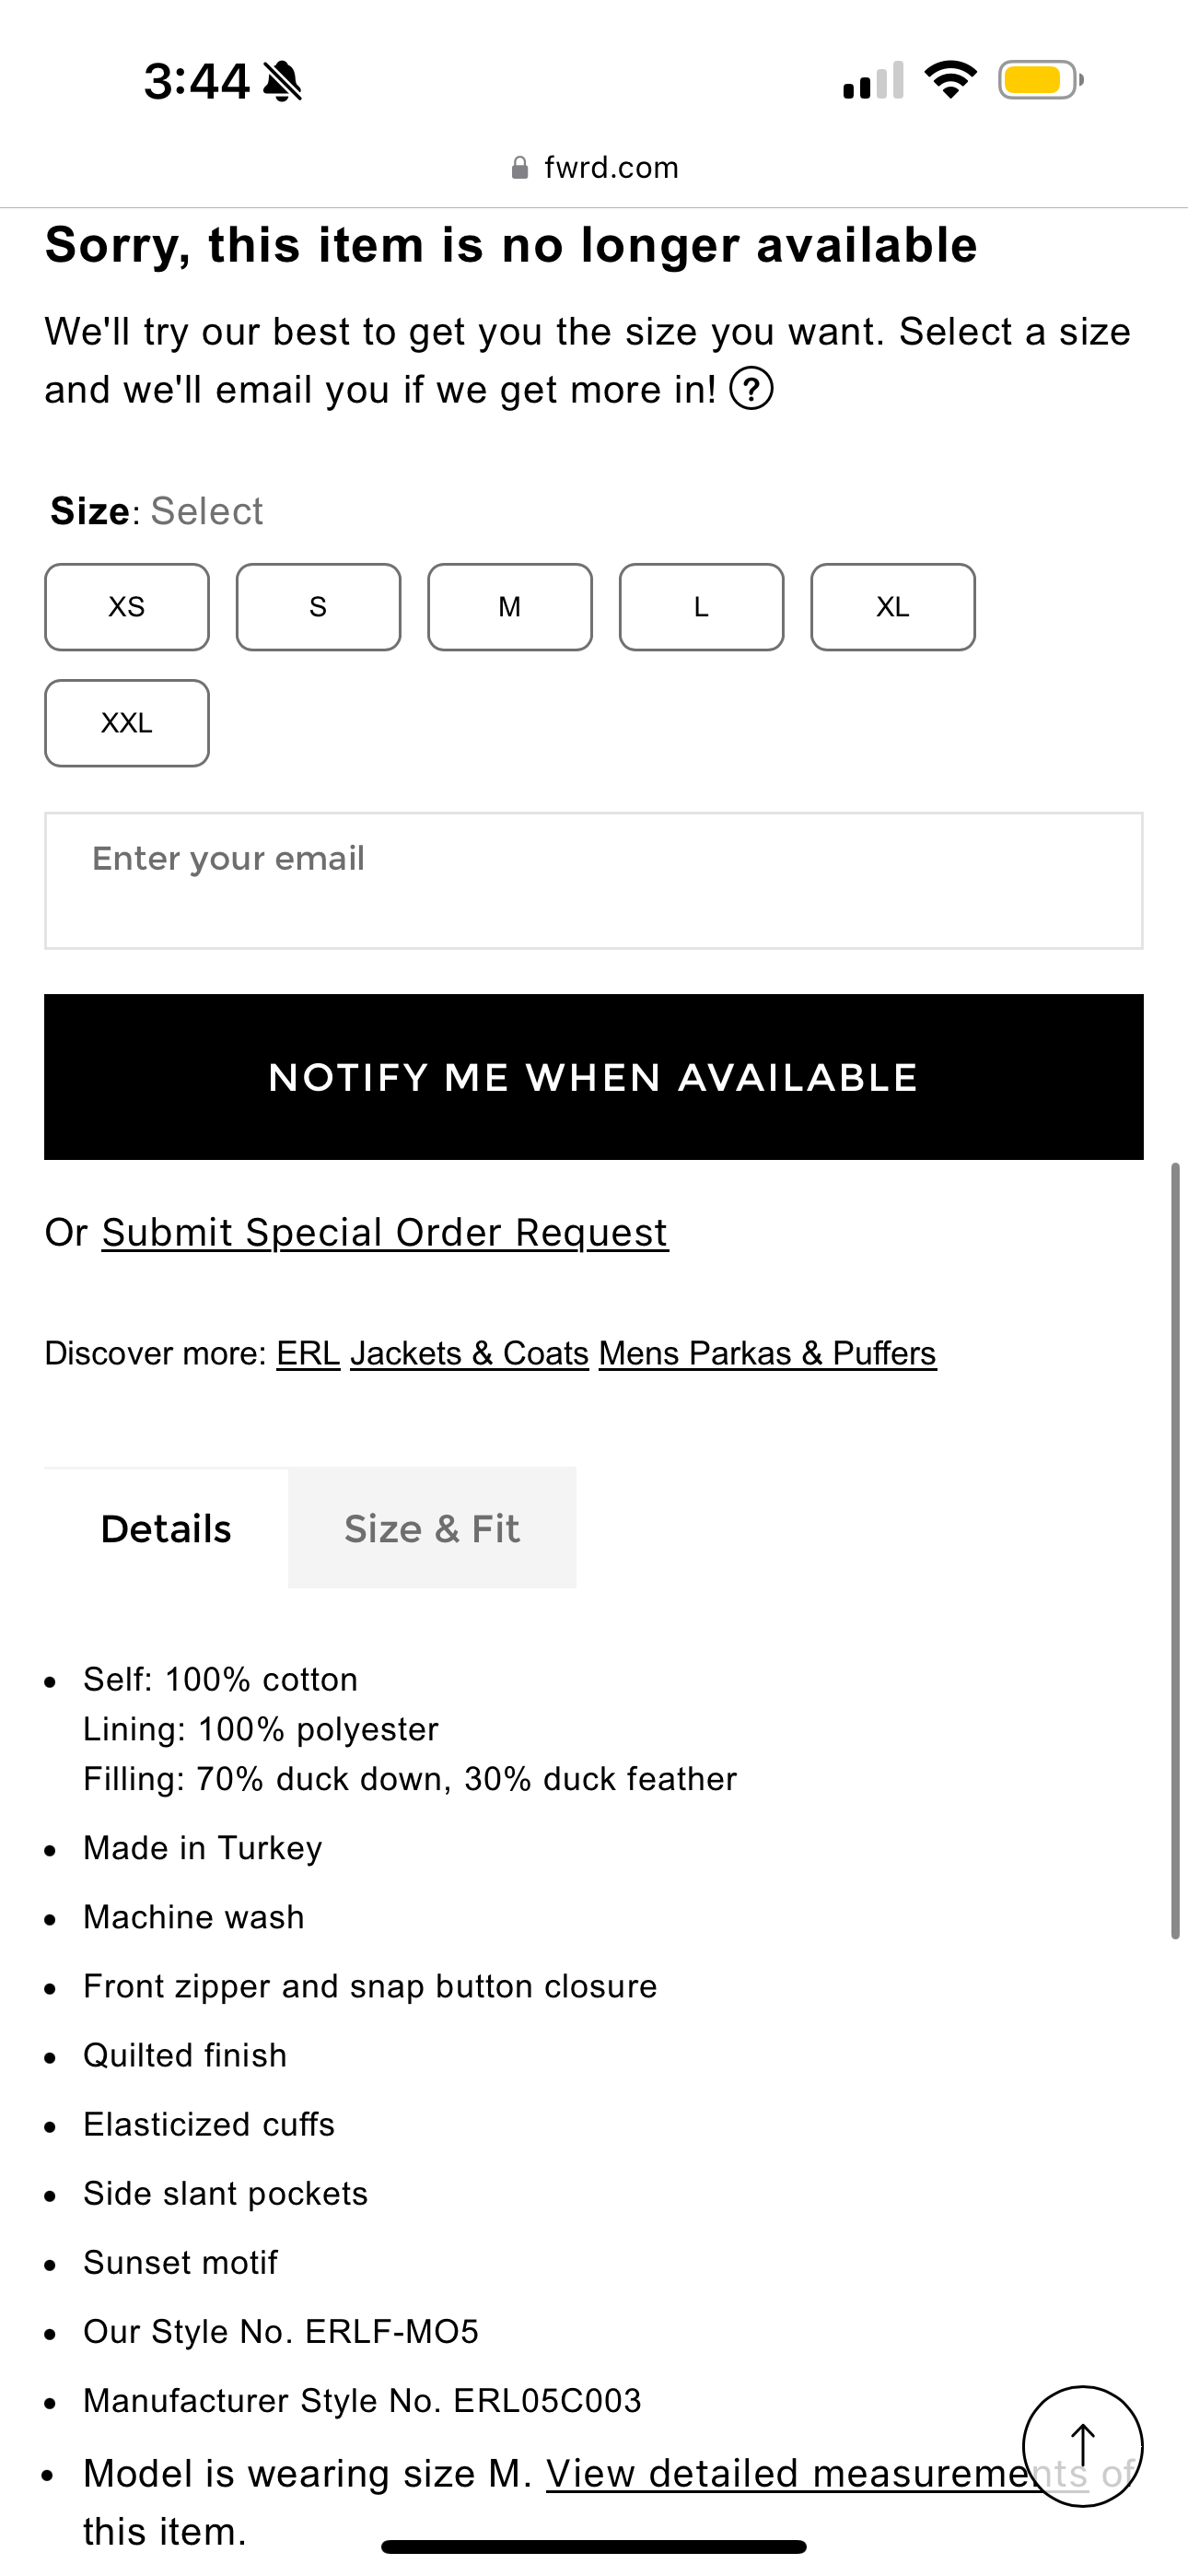Choose size M option
The image size is (1188, 2576).
point(510,607)
